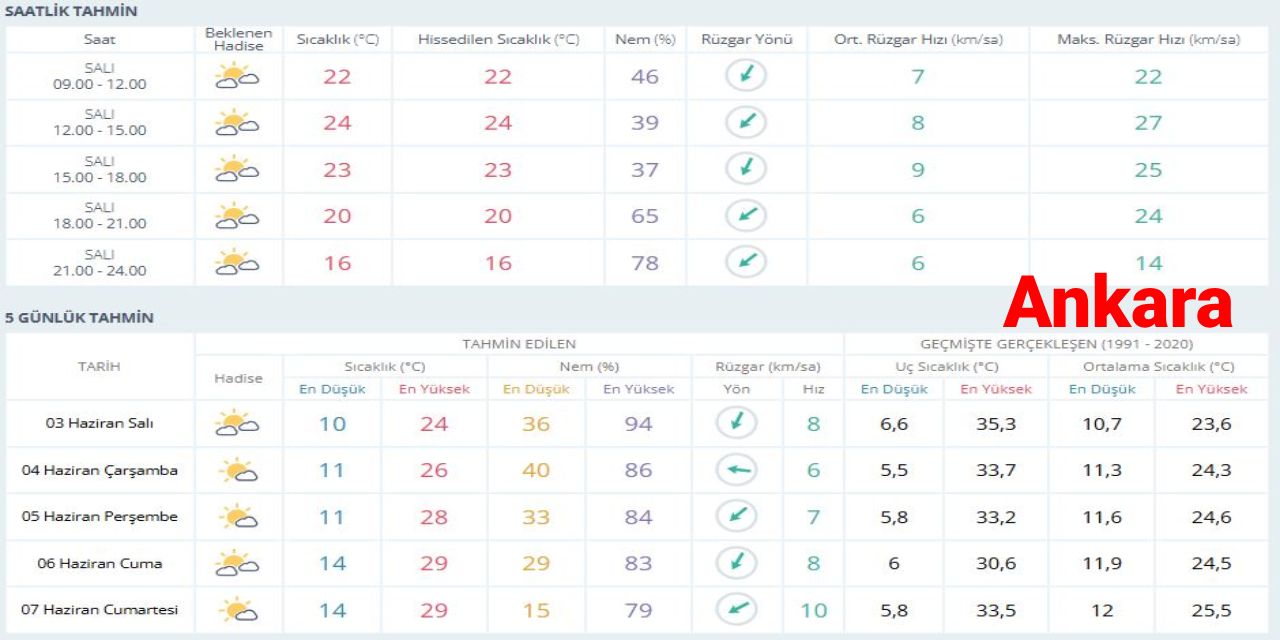The image size is (1280, 640).
Task: Click weather icon for SALI 18.00 - 21.00
Action: click(237, 216)
